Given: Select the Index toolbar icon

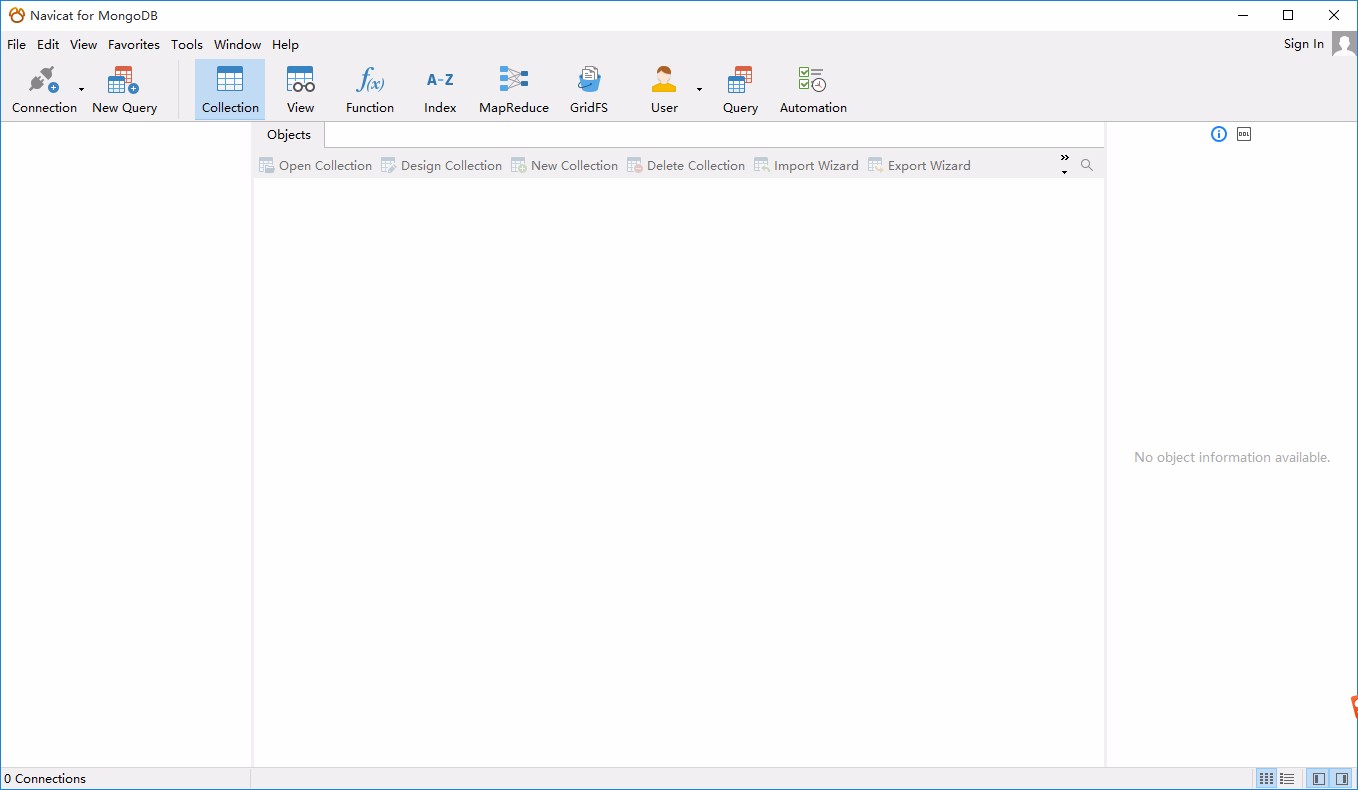Looking at the screenshot, I should (440, 90).
